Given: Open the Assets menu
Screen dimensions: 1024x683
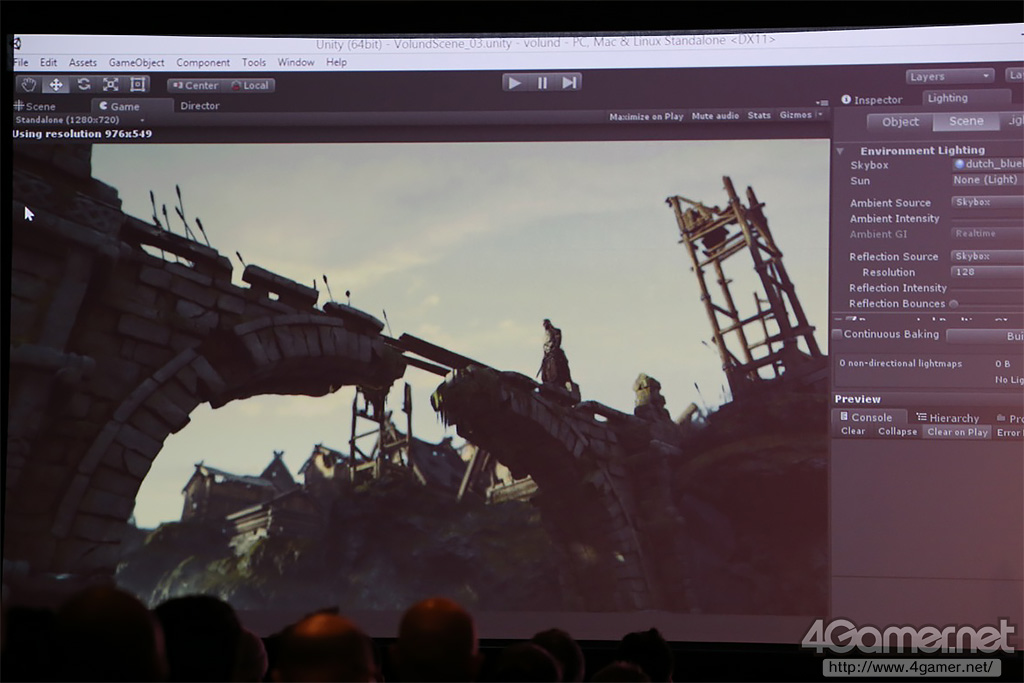Looking at the screenshot, I should tap(83, 63).
